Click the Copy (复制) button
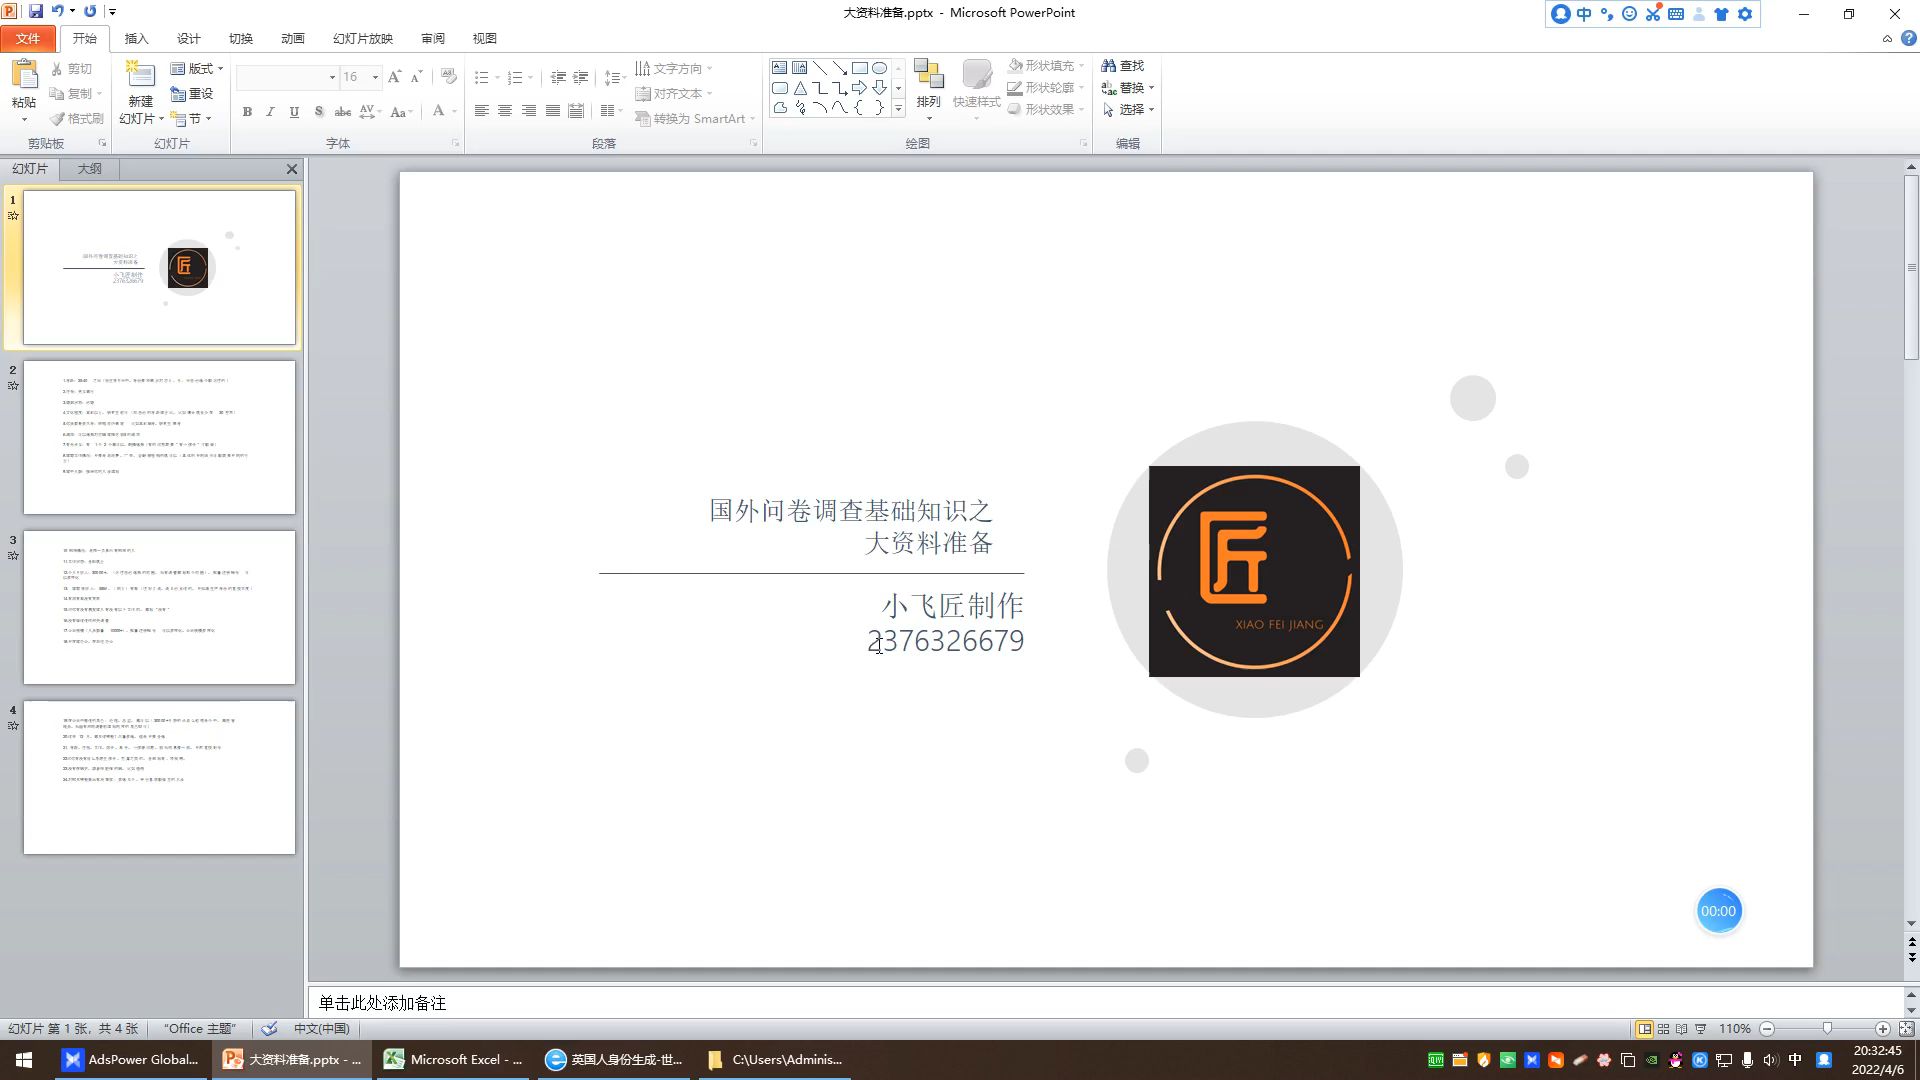 76,94
